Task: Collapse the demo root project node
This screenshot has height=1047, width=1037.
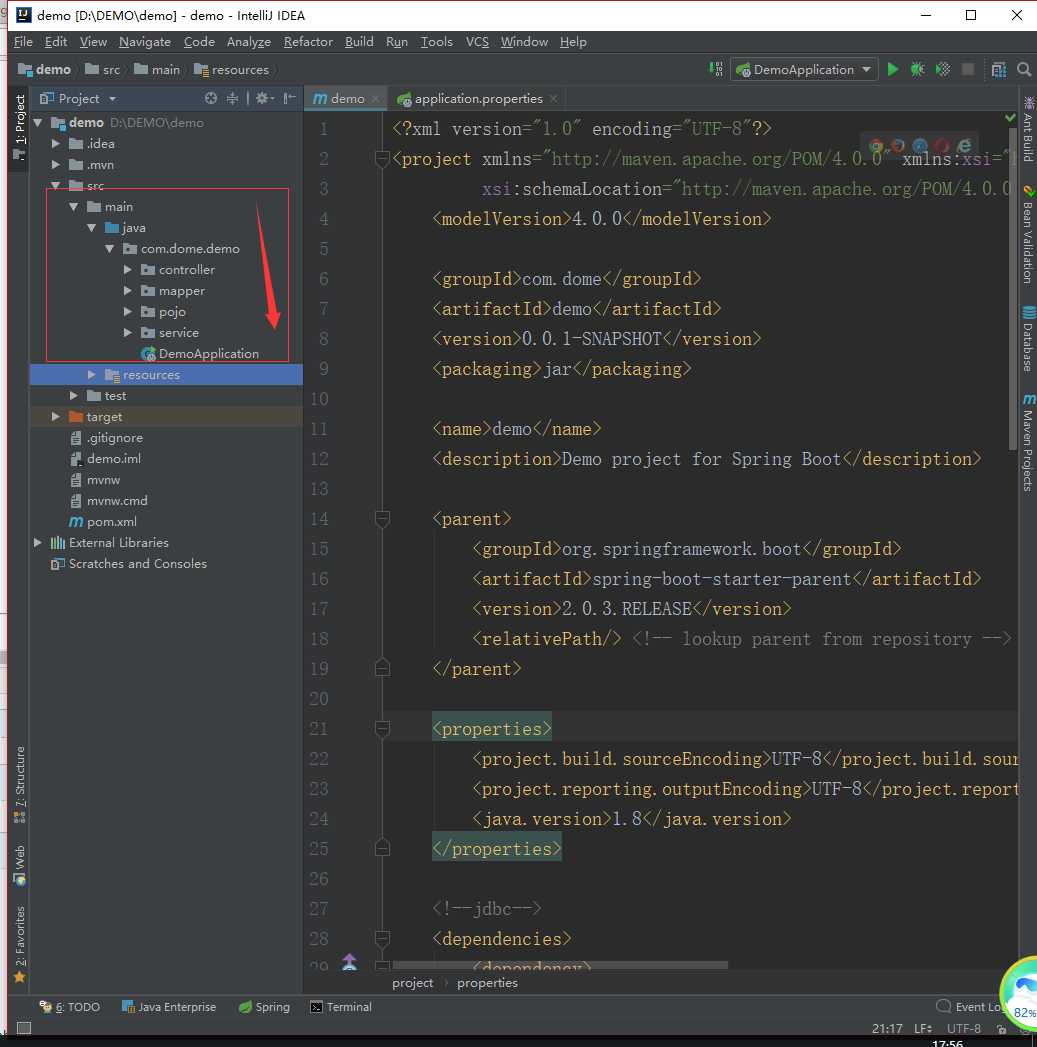Action: pyautogui.click(x=38, y=123)
